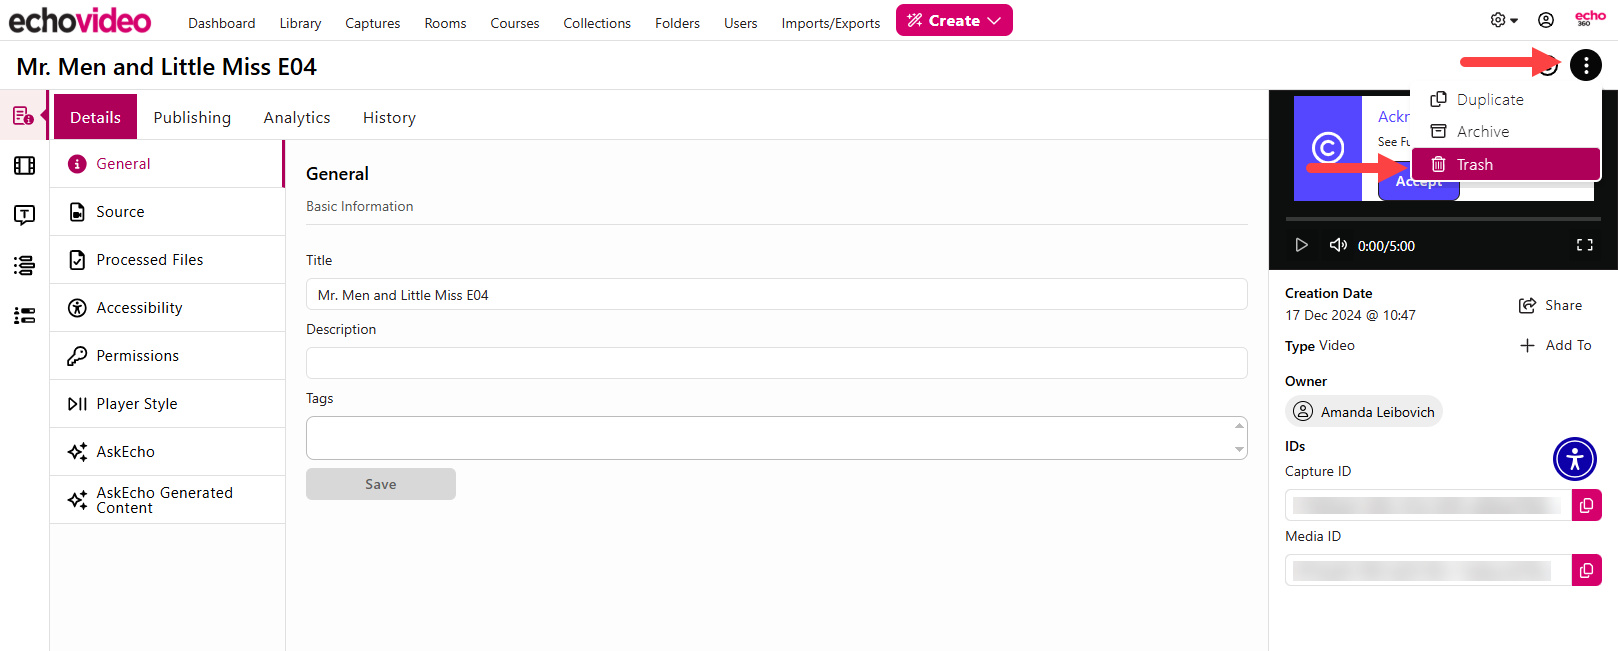This screenshot has height=651, width=1618.
Task: Enter fullscreen video mode
Action: pyautogui.click(x=1585, y=245)
